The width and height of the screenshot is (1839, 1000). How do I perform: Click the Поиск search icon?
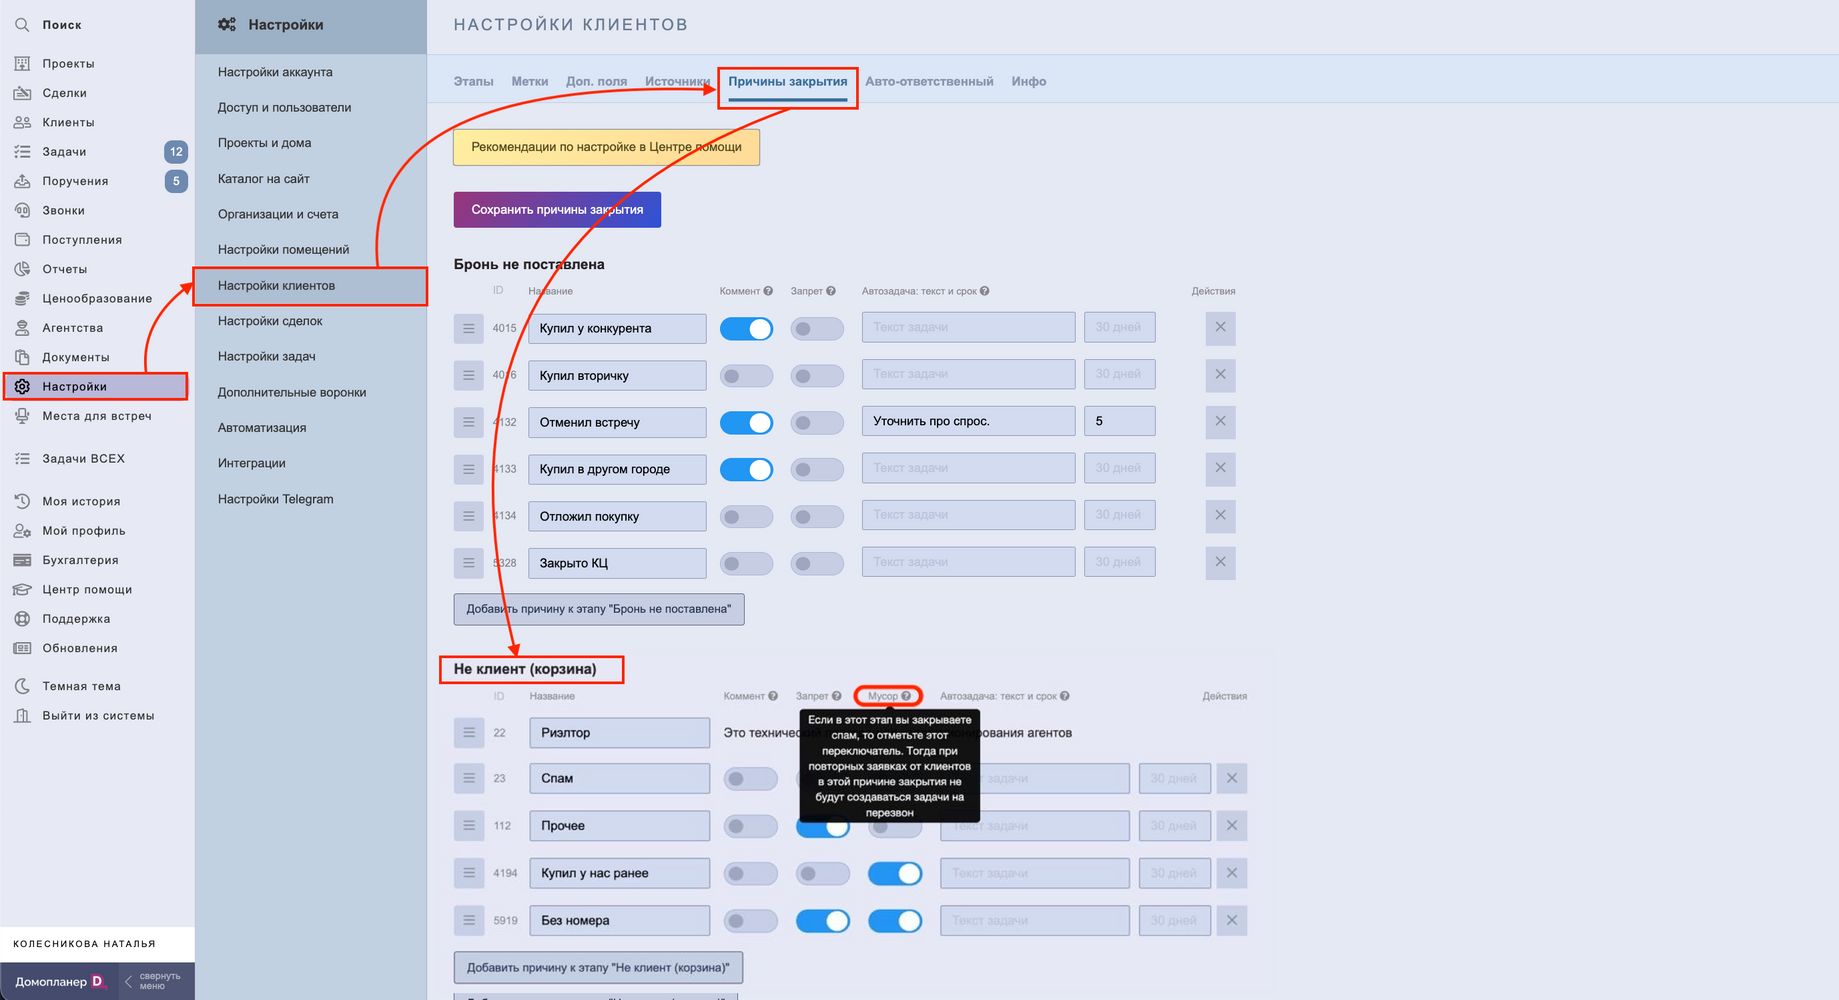click(x=22, y=25)
